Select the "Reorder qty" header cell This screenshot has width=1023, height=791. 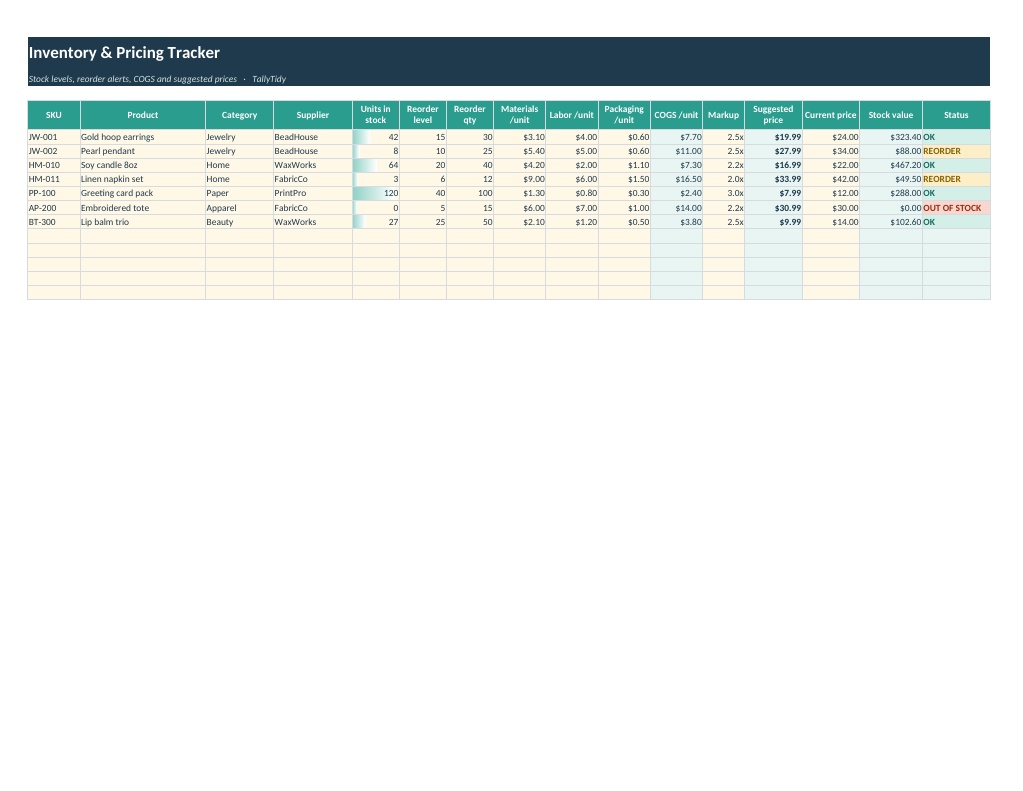[470, 115]
